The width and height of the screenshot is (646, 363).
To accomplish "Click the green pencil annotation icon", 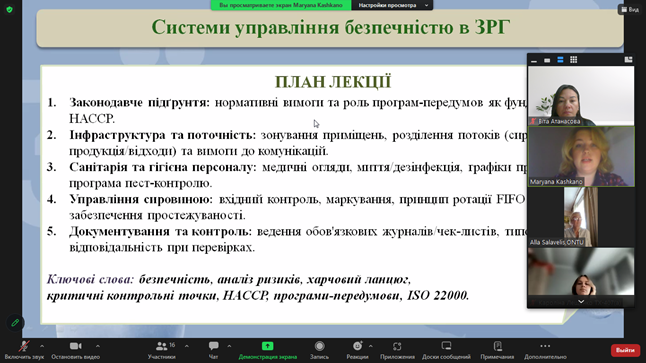I will [15, 323].
